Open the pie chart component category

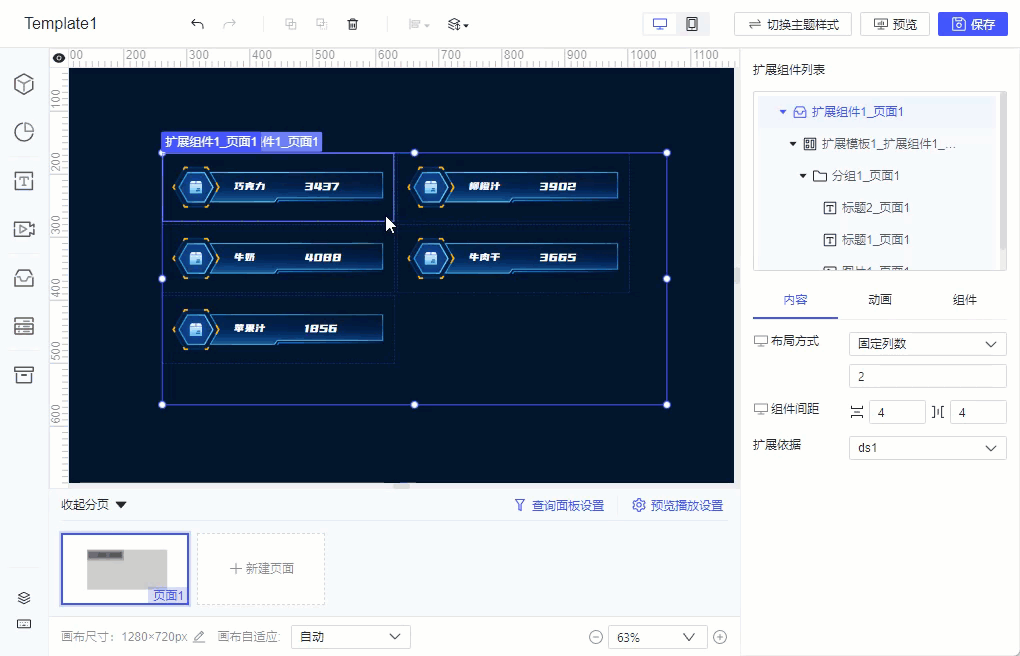click(23, 132)
